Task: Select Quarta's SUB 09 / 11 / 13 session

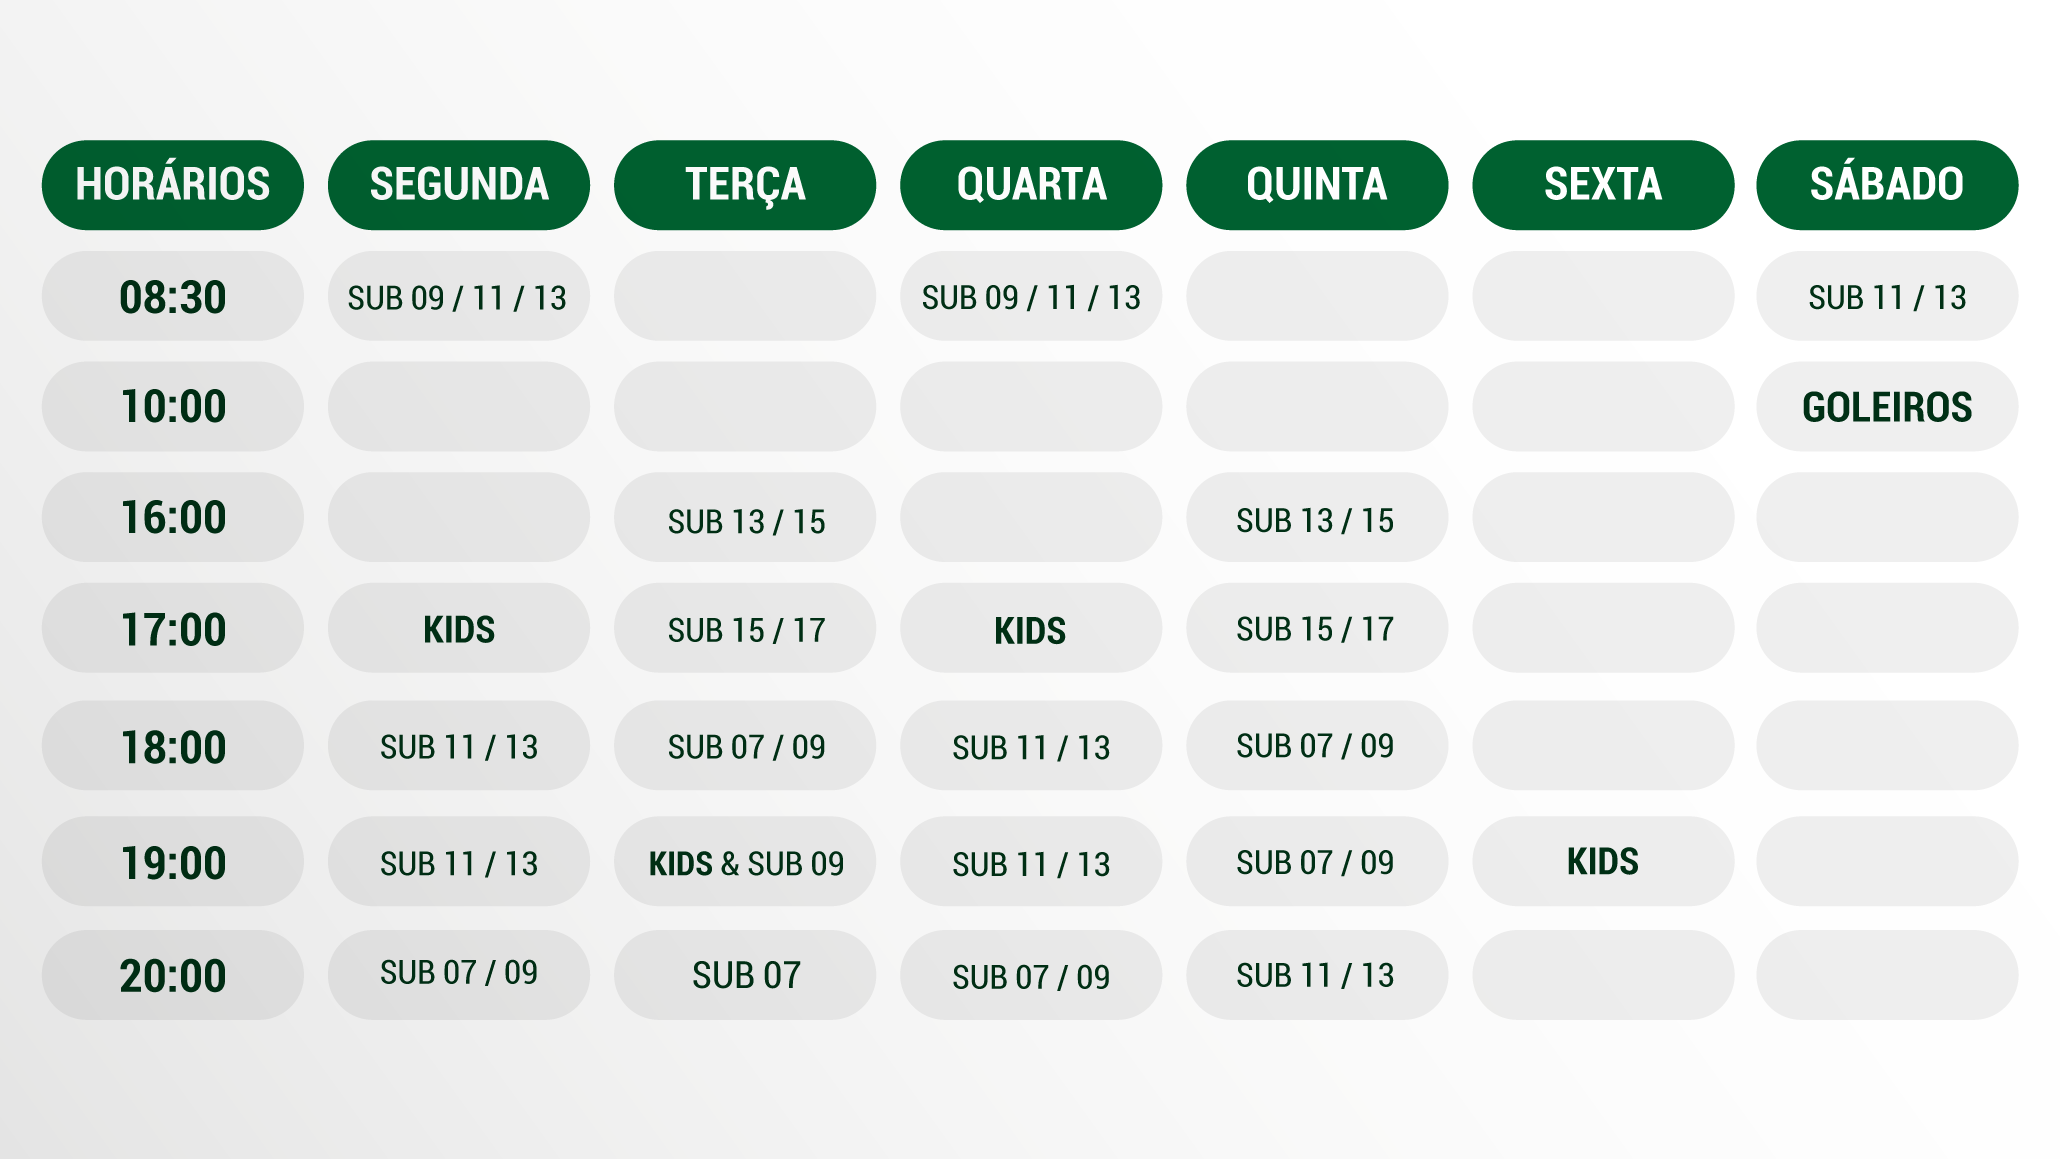Action: click(x=1030, y=297)
